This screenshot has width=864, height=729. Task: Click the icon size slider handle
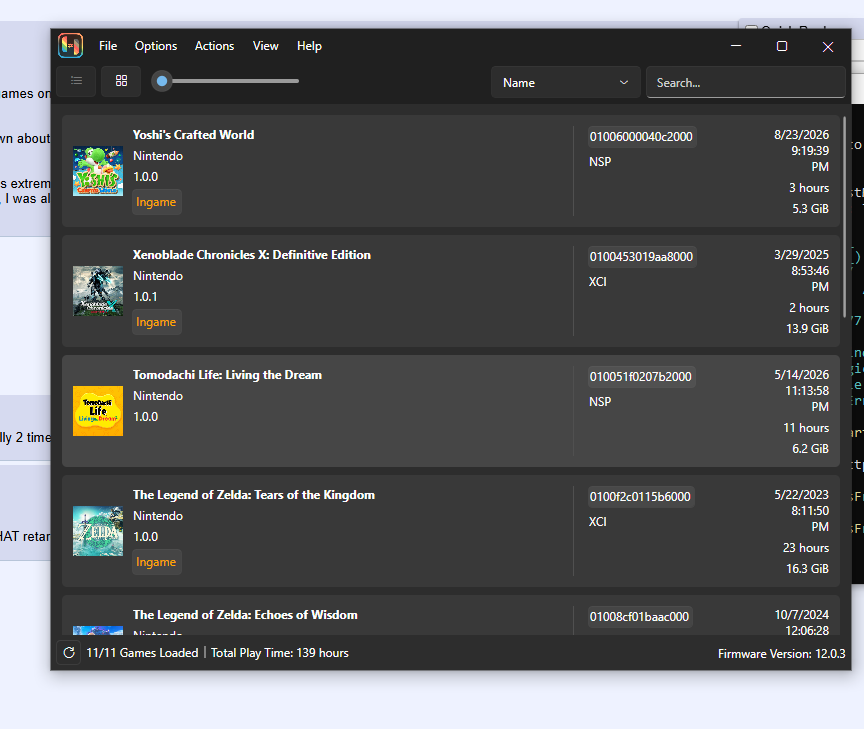click(162, 81)
